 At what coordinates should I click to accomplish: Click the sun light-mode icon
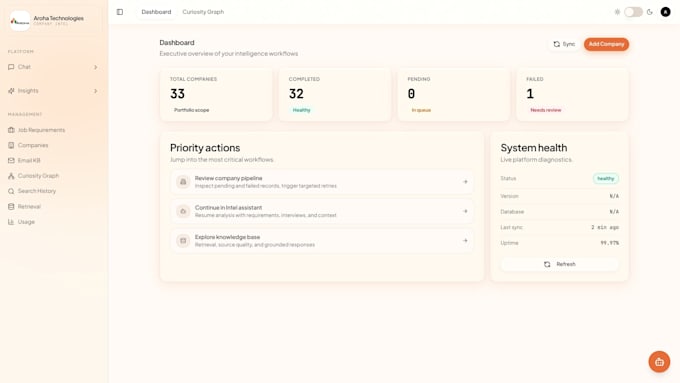click(x=617, y=12)
